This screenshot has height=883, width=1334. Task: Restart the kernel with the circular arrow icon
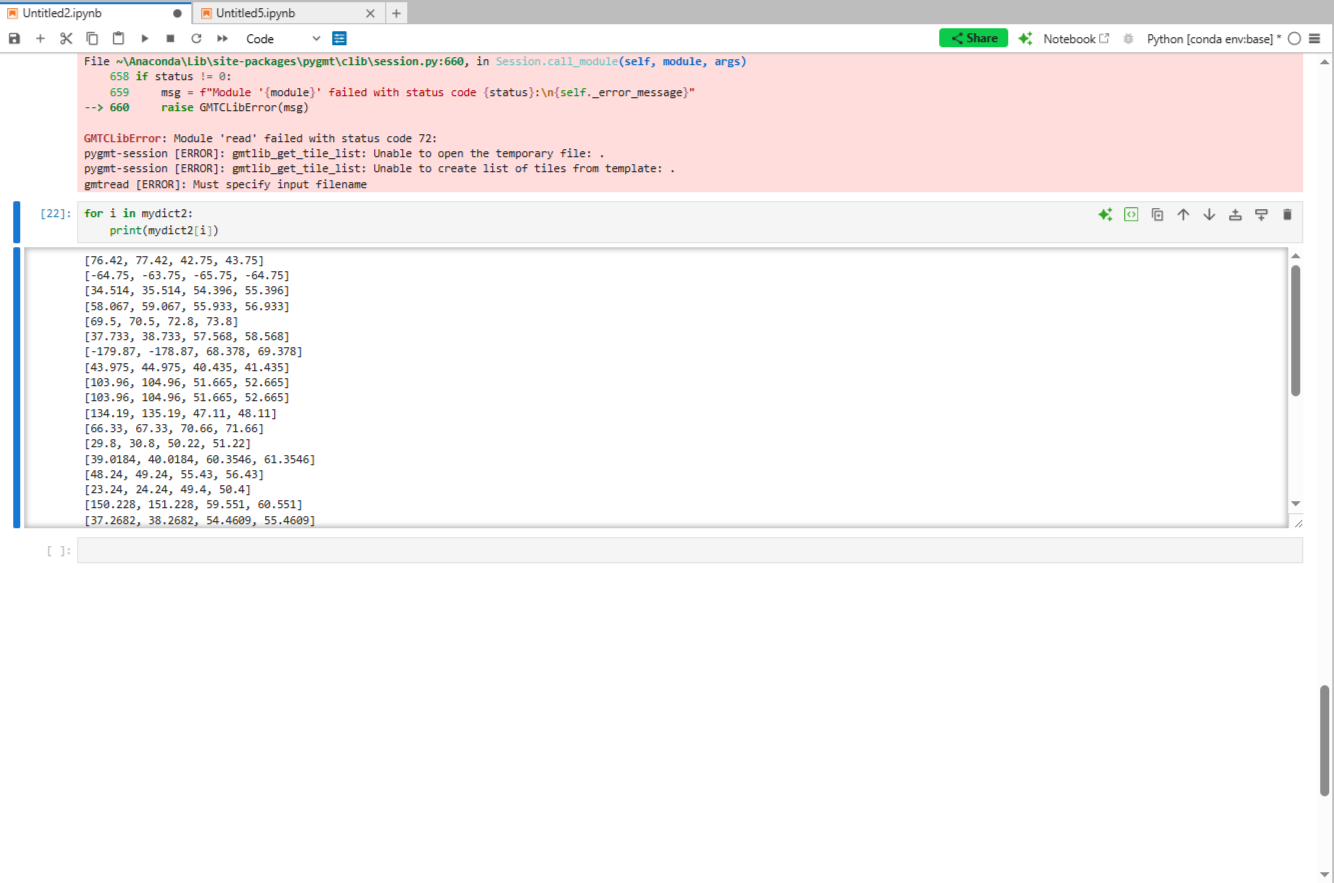(196, 38)
